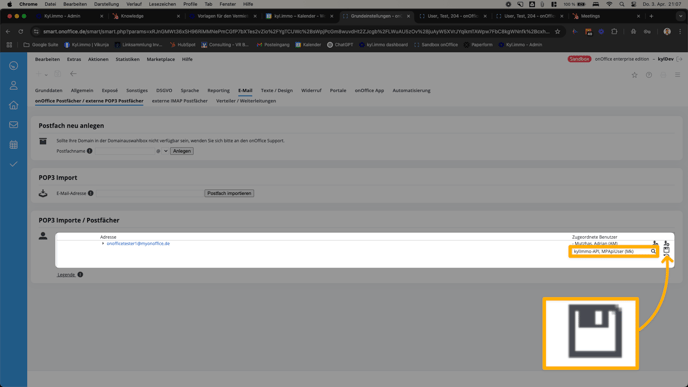688x387 pixels.
Task: Click info icon beside Postfachname
Action: 90,151
